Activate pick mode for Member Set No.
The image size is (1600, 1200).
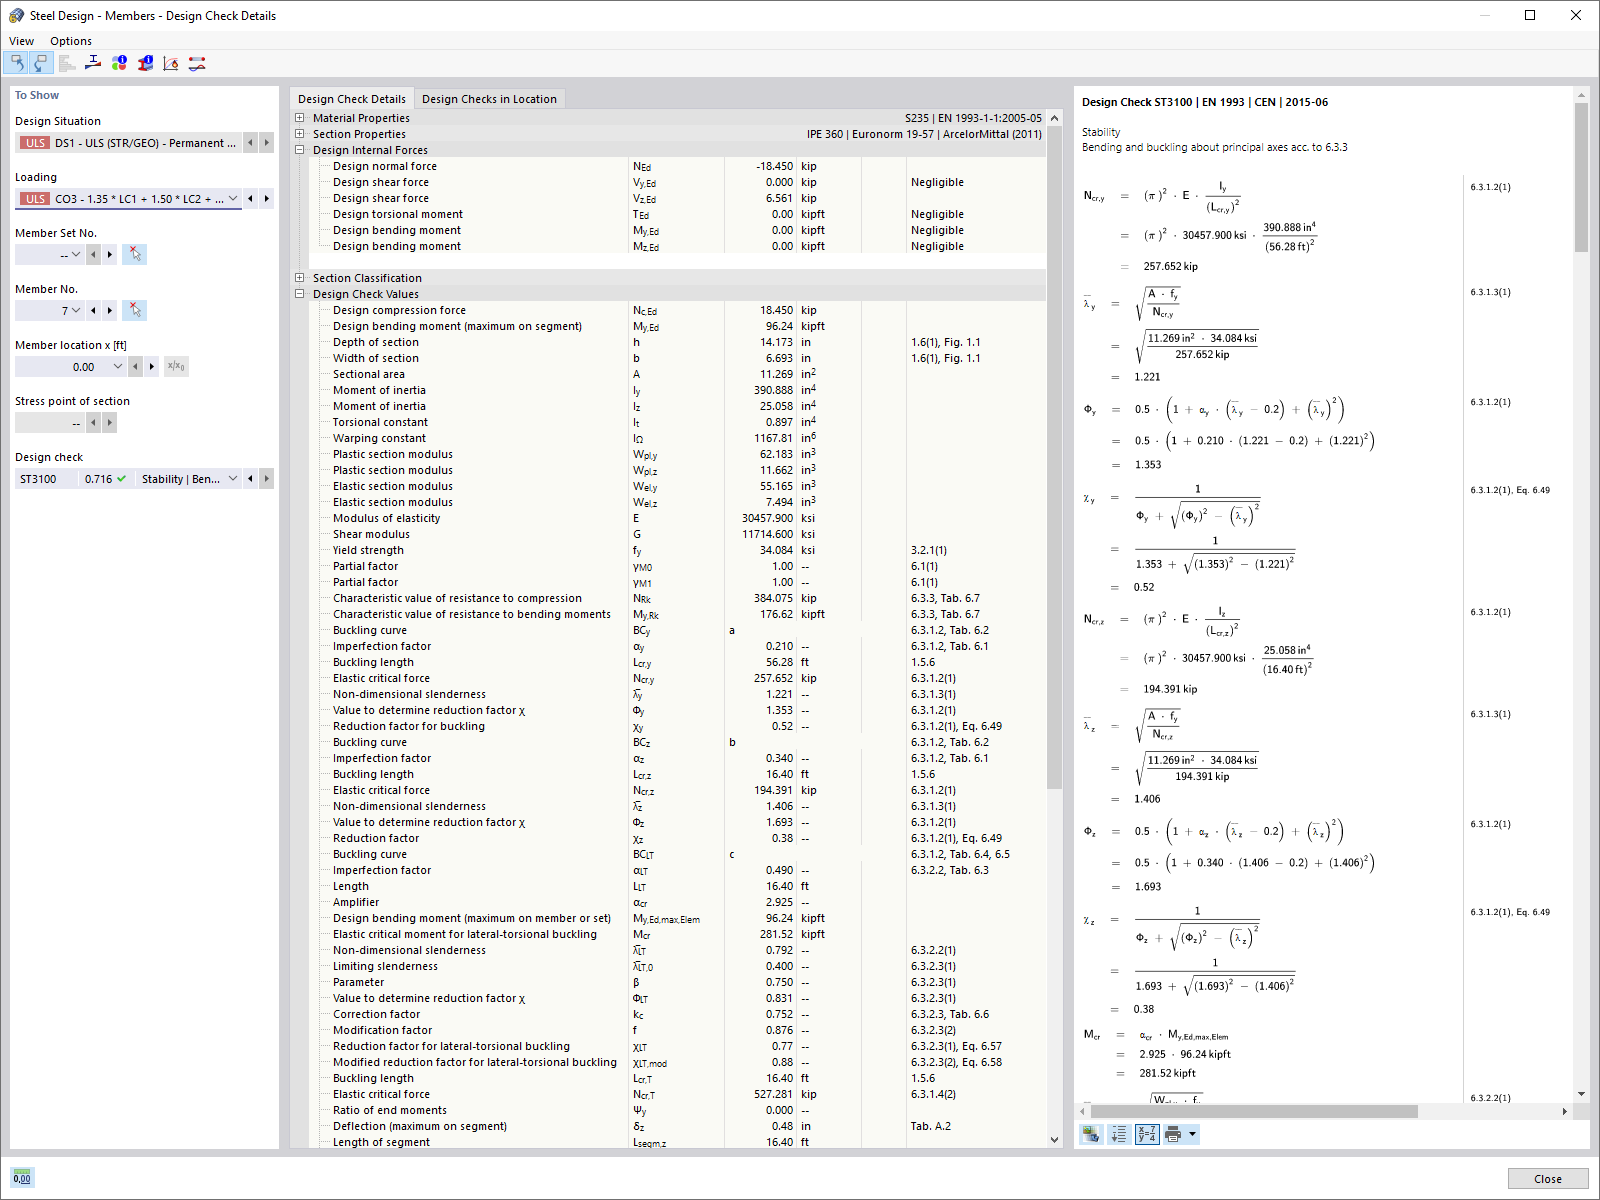pos(134,254)
